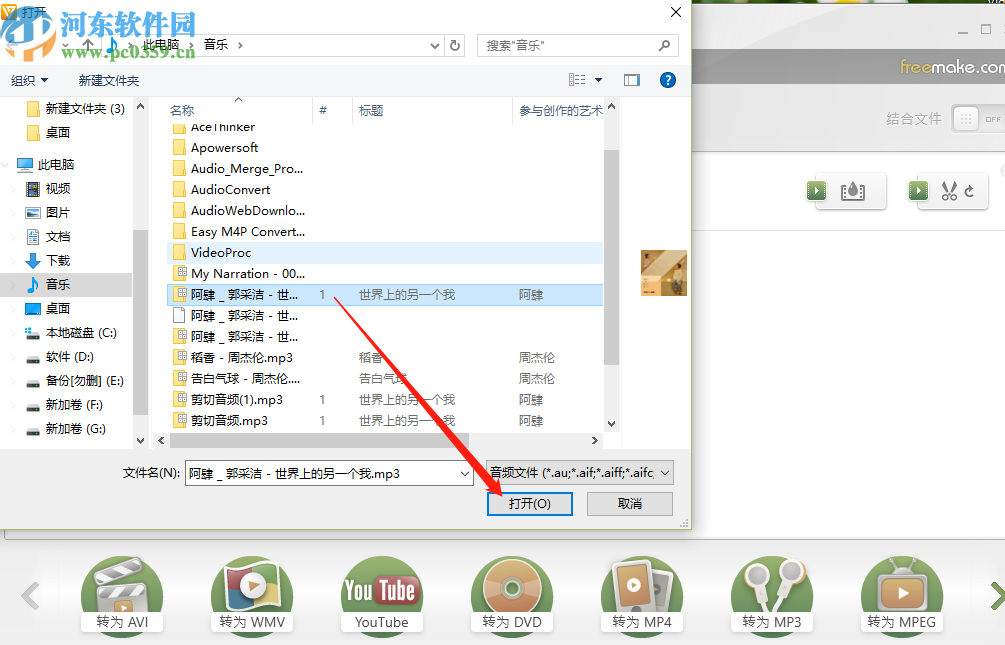Open the view options dropdown arrow
Viewport: 1005px width, 645px height.
pos(599,80)
